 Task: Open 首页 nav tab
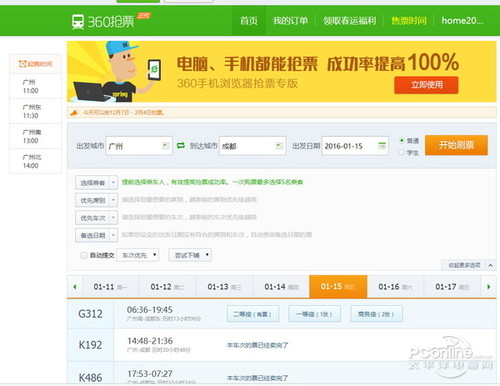coord(249,21)
